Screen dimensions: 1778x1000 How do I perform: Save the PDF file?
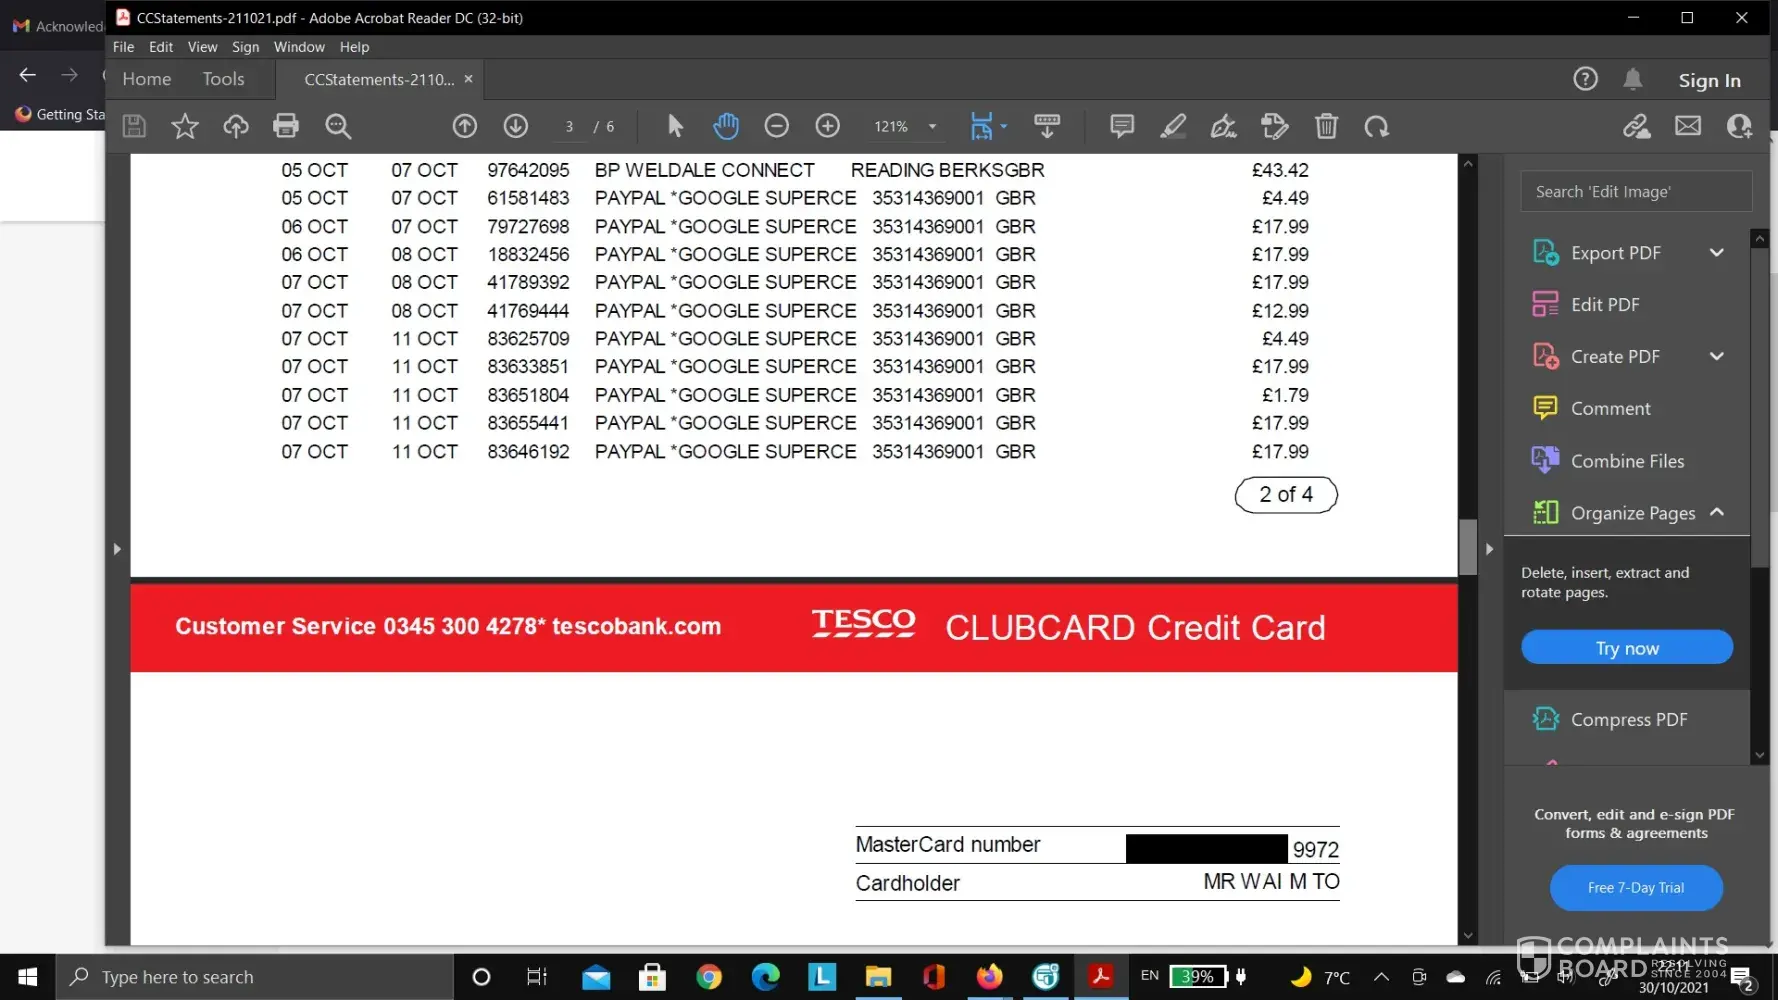pos(134,126)
